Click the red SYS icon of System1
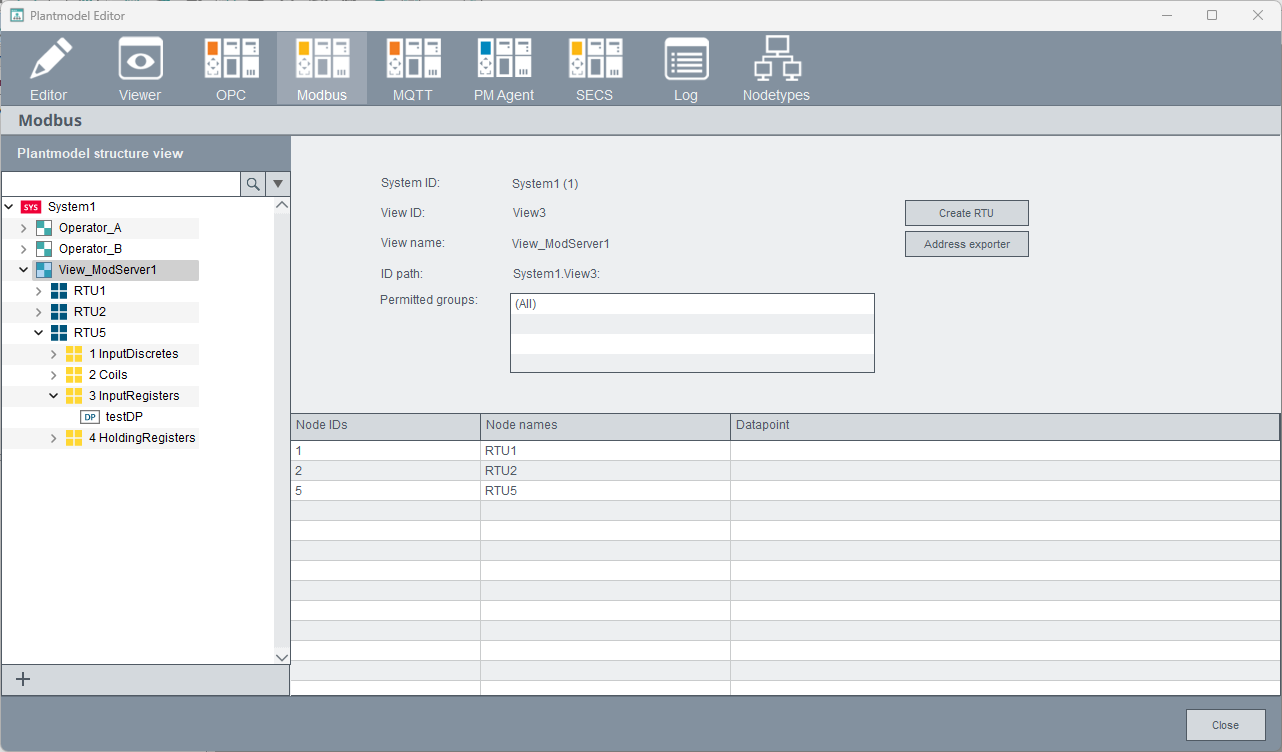 pos(31,207)
